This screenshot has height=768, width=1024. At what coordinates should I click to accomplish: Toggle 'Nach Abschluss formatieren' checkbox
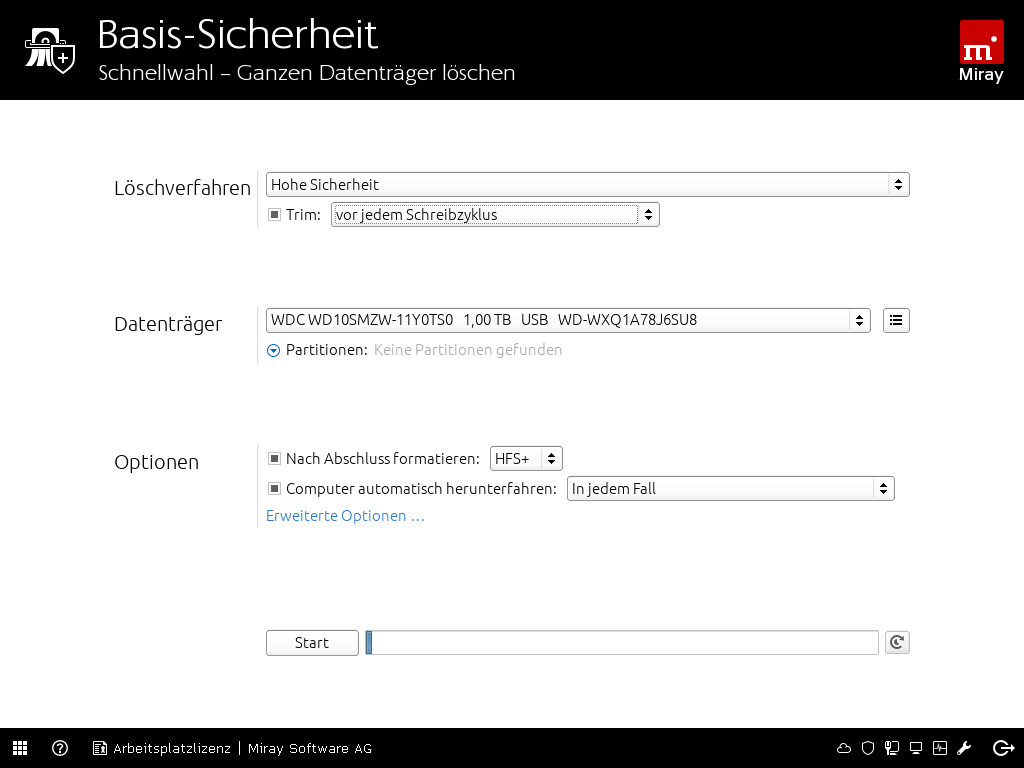pos(275,459)
